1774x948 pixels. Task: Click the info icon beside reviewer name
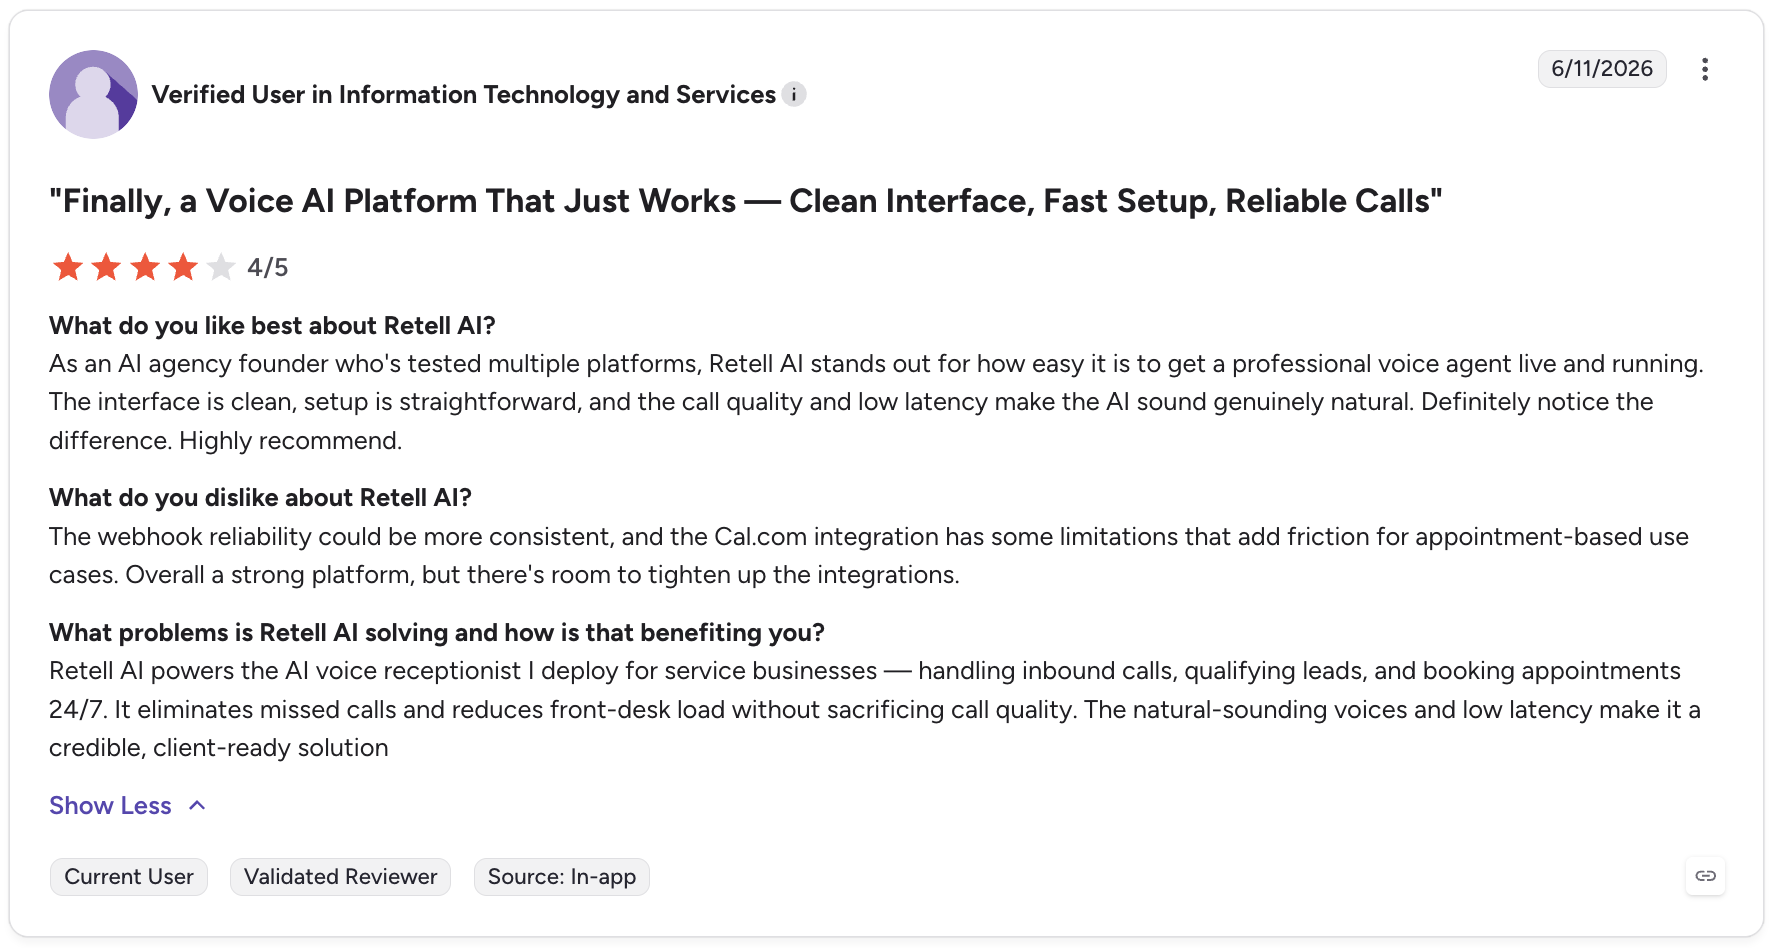(794, 94)
